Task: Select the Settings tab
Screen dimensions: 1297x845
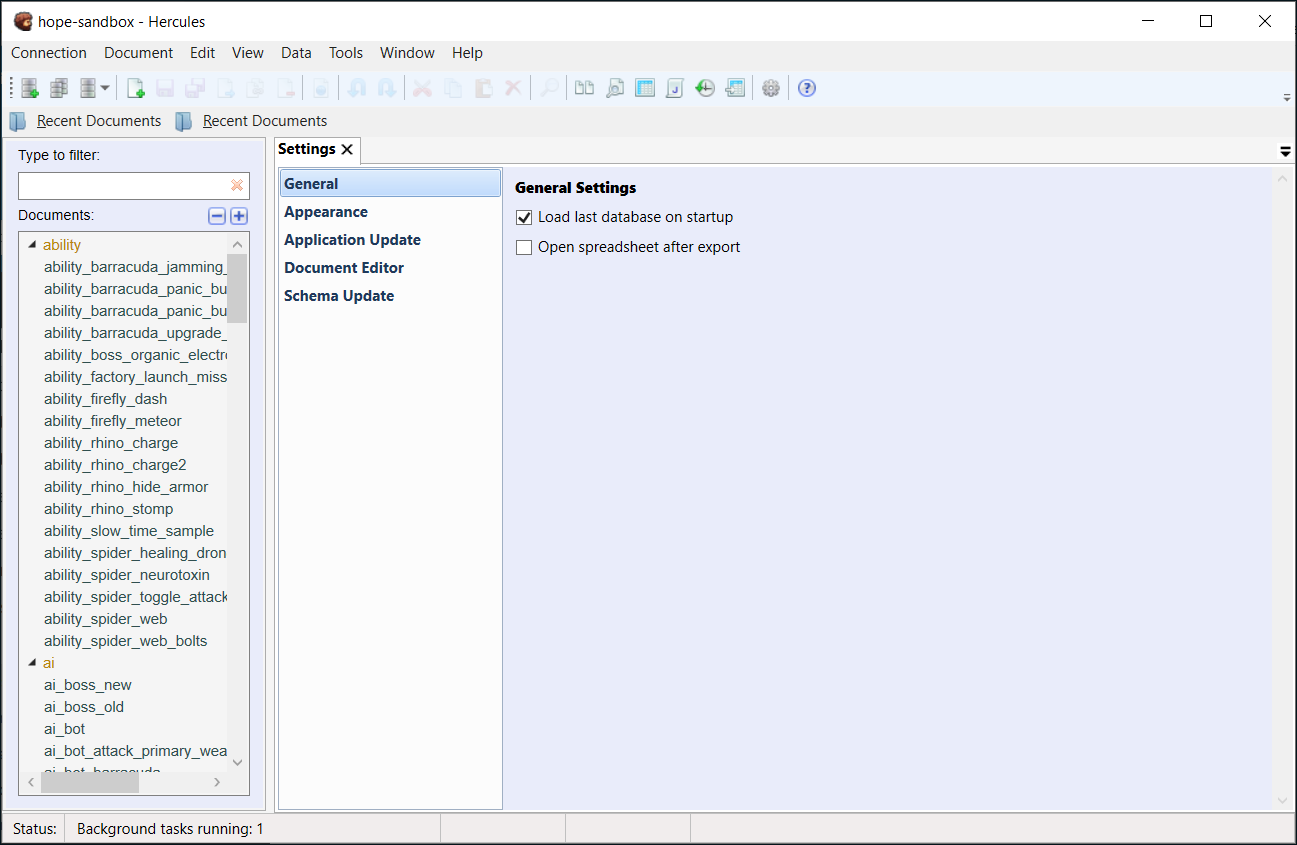Action: pyautogui.click(x=307, y=149)
